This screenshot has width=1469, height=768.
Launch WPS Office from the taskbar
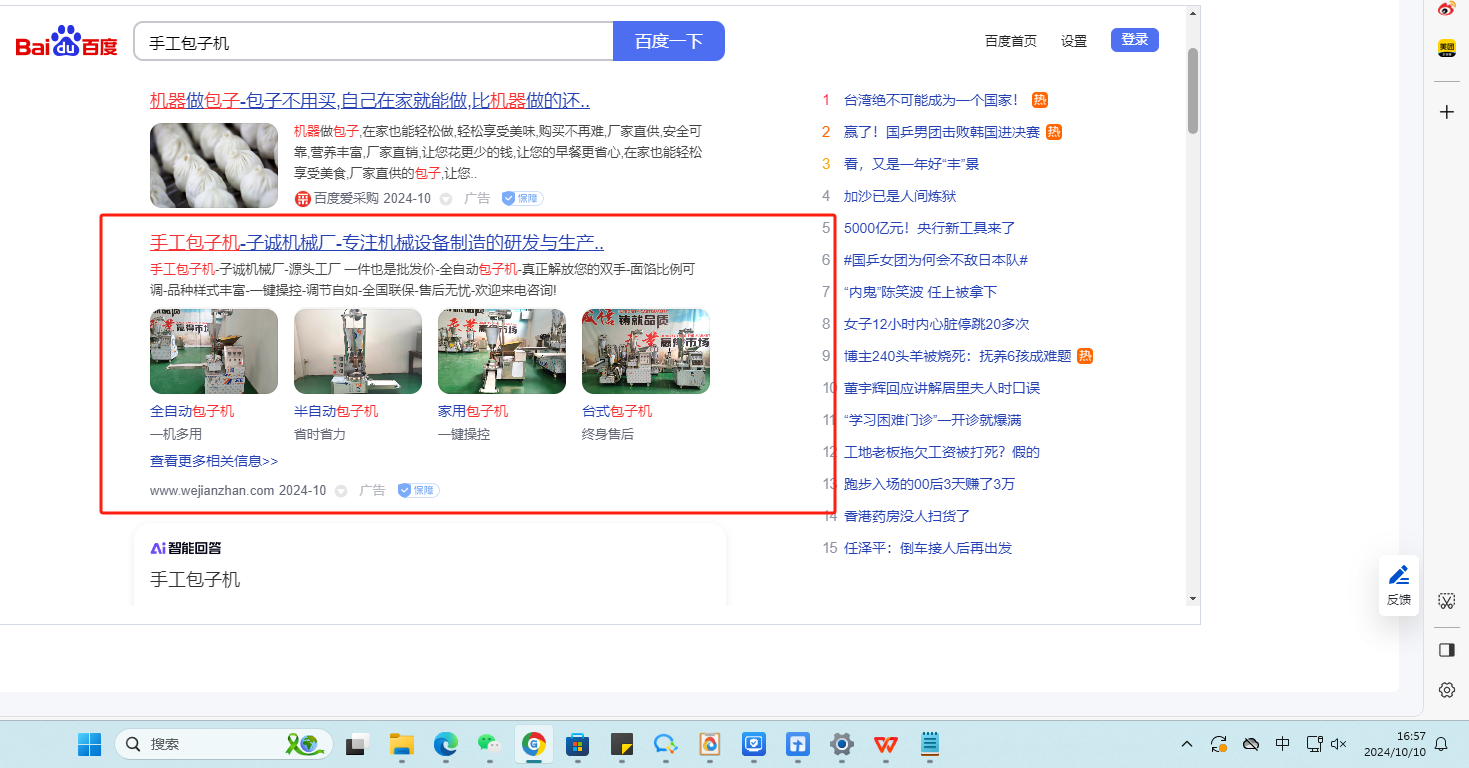pos(885,744)
